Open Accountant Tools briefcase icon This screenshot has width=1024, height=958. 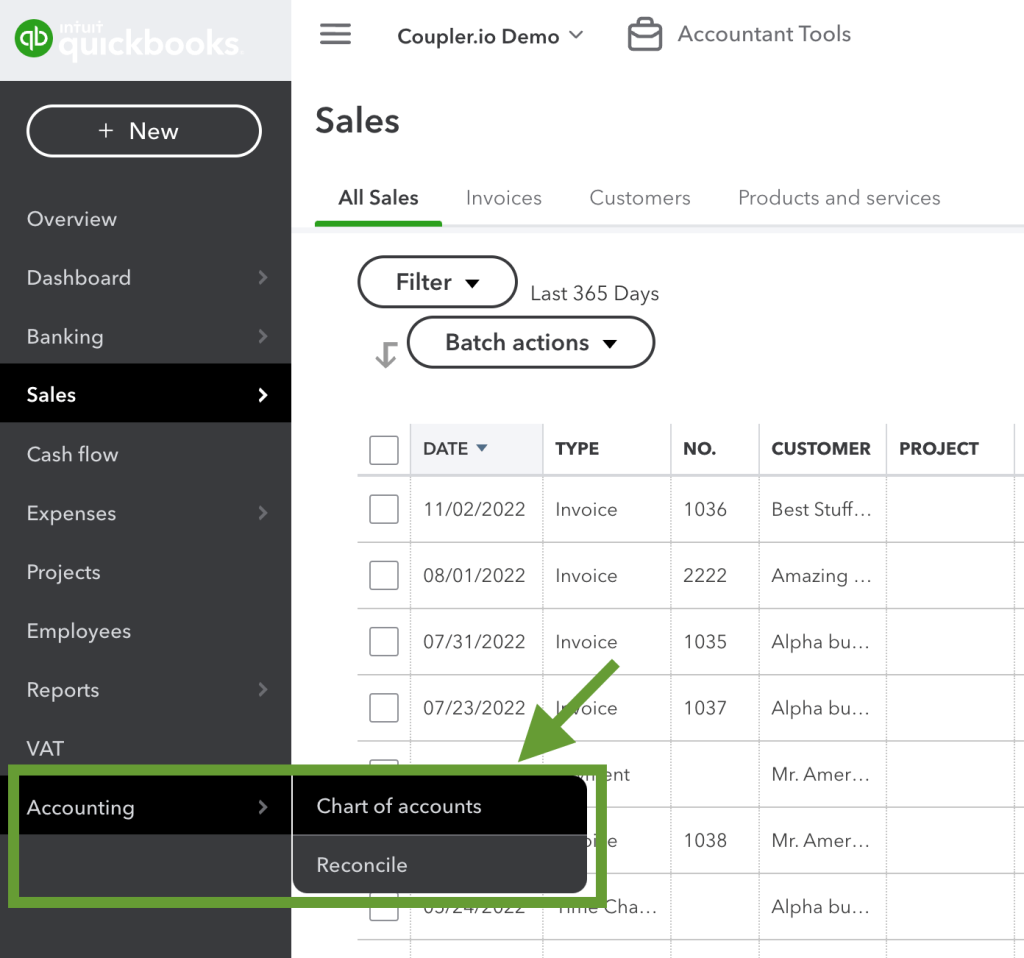pyautogui.click(x=644, y=33)
